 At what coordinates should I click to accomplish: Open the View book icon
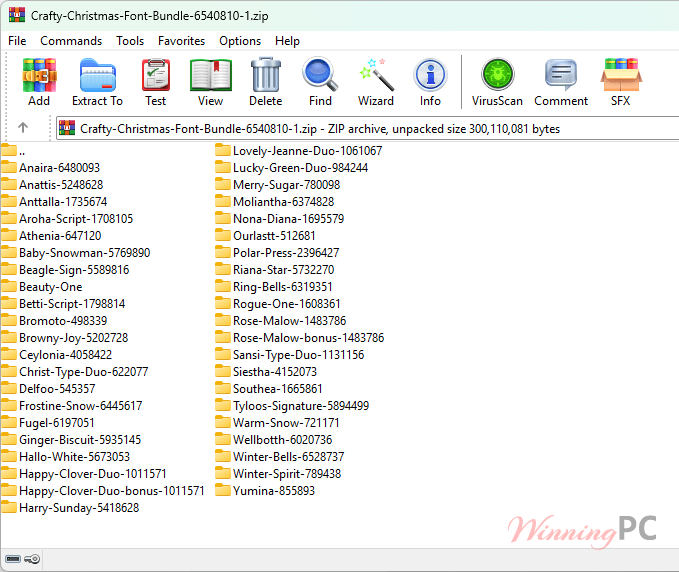(x=210, y=82)
